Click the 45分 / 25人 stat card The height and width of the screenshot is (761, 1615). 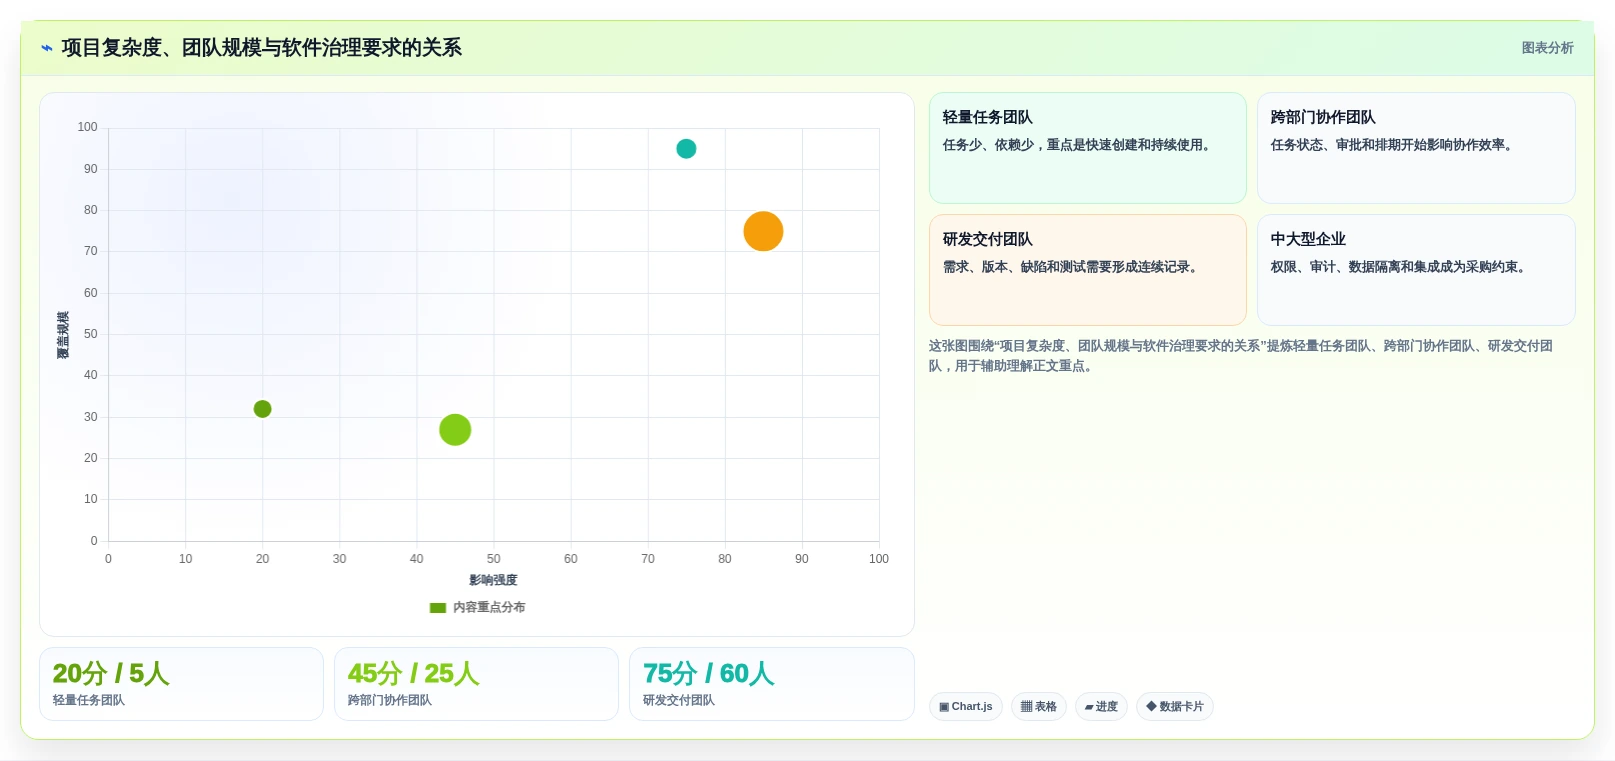476,684
